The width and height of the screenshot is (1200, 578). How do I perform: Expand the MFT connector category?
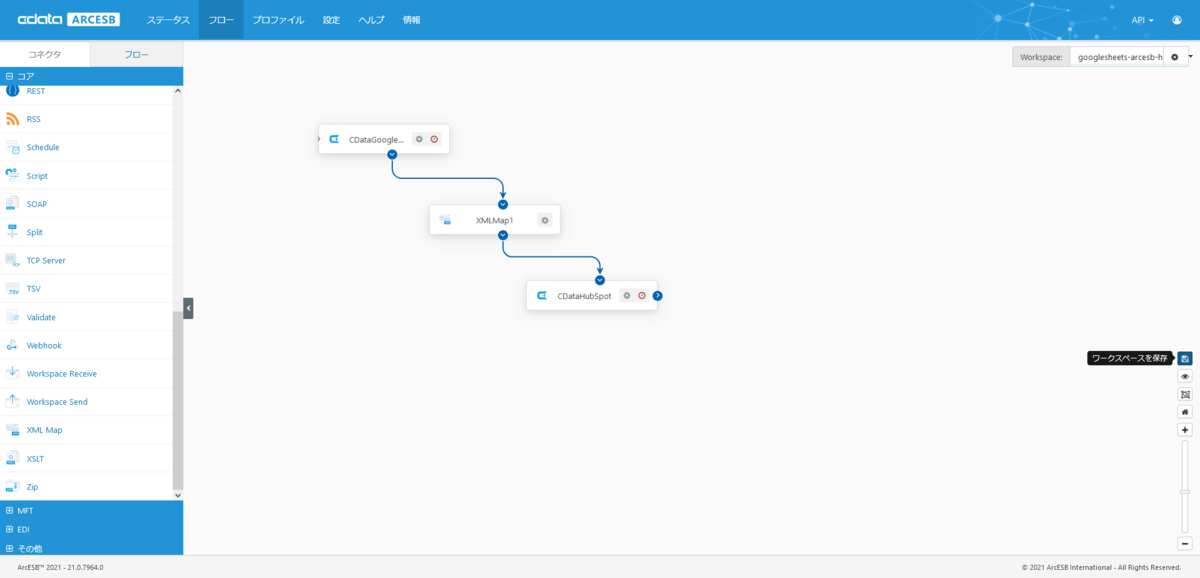point(92,510)
